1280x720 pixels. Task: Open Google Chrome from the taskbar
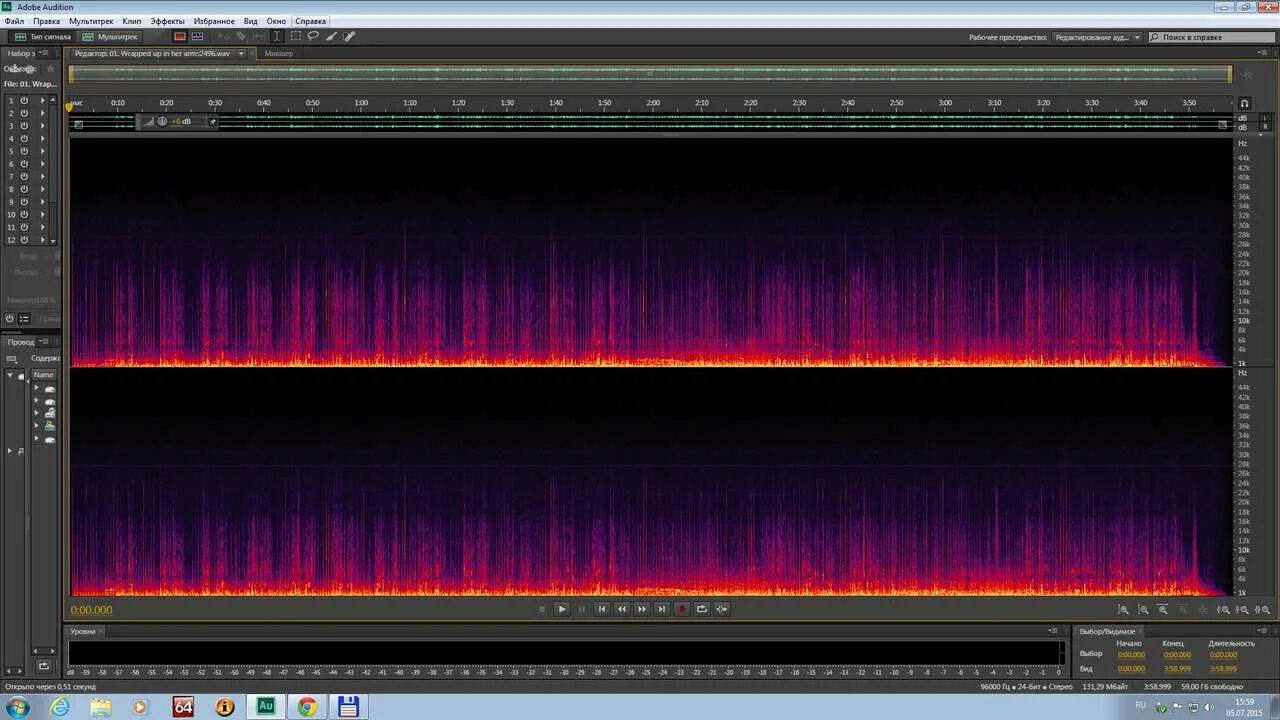pos(307,707)
